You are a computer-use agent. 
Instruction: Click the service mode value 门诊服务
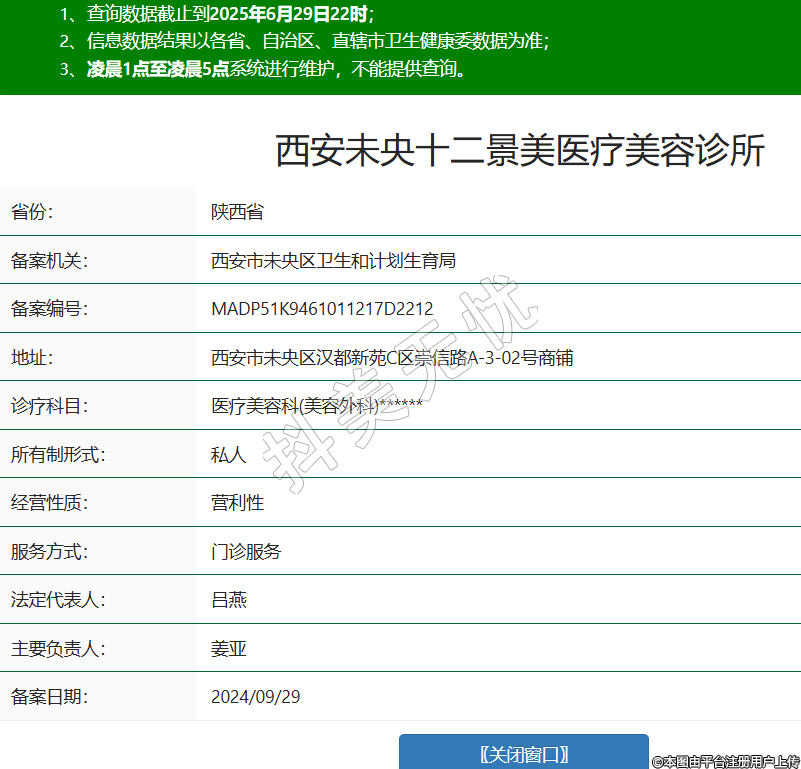click(246, 552)
